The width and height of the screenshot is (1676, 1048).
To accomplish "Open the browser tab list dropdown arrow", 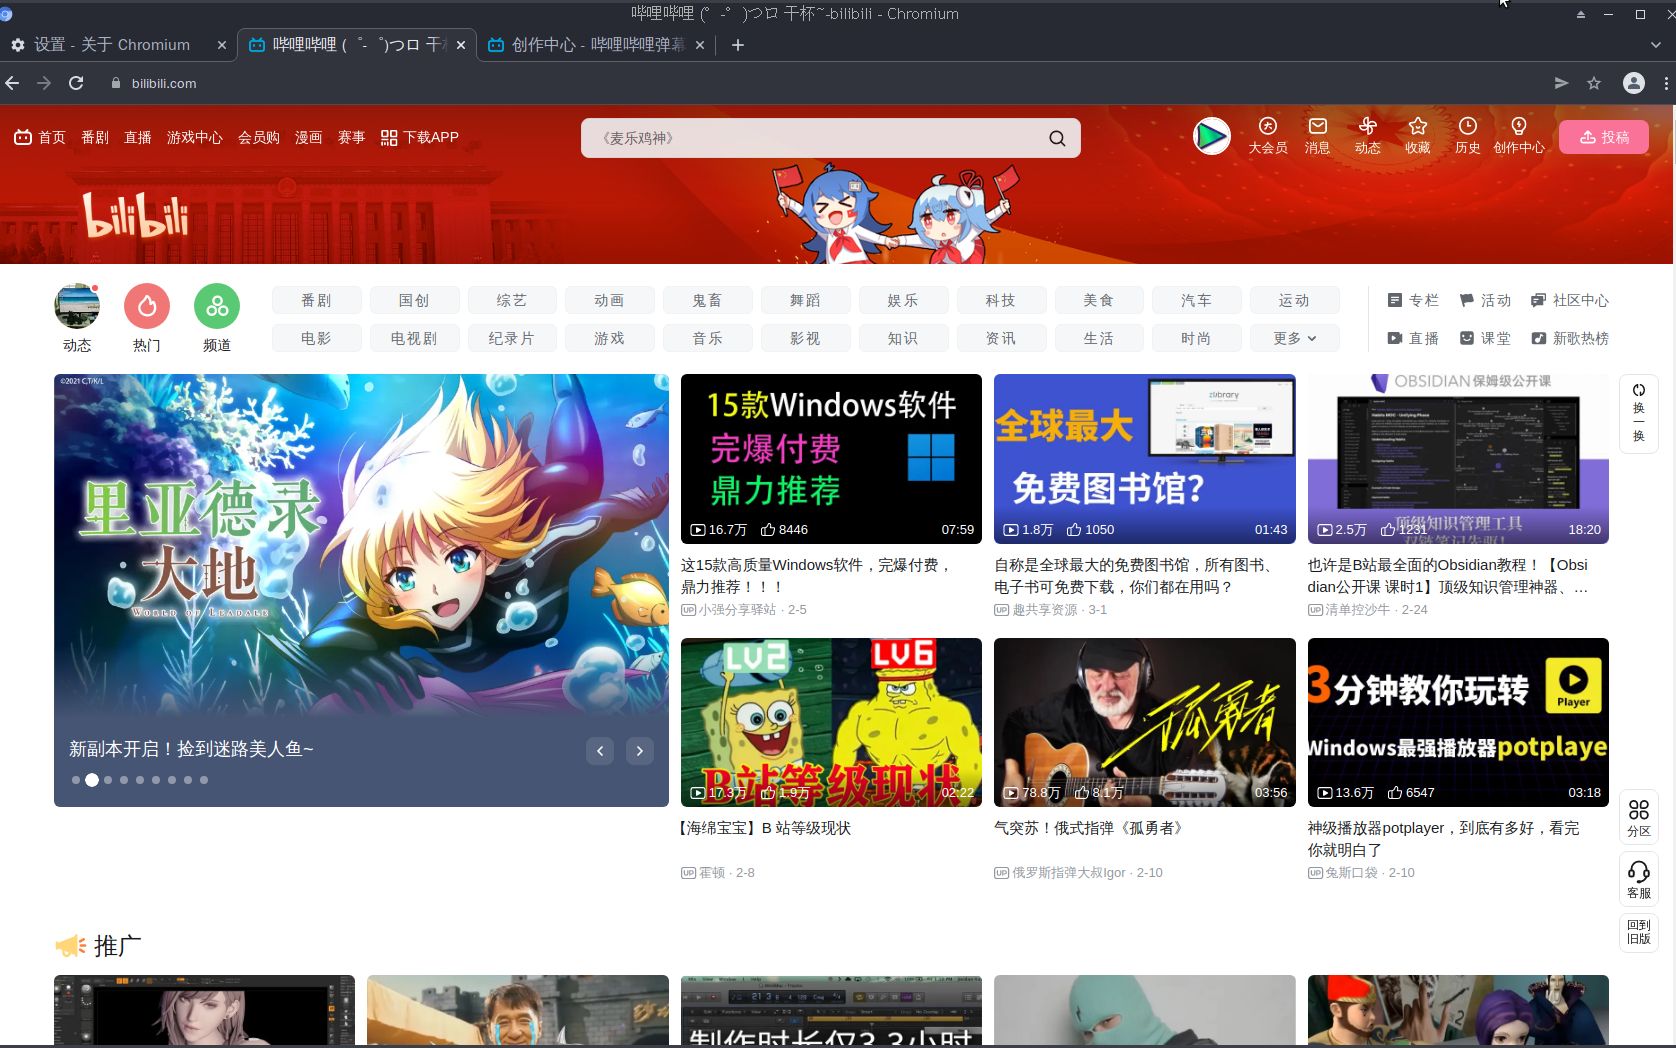I will click(x=1655, y=45).
